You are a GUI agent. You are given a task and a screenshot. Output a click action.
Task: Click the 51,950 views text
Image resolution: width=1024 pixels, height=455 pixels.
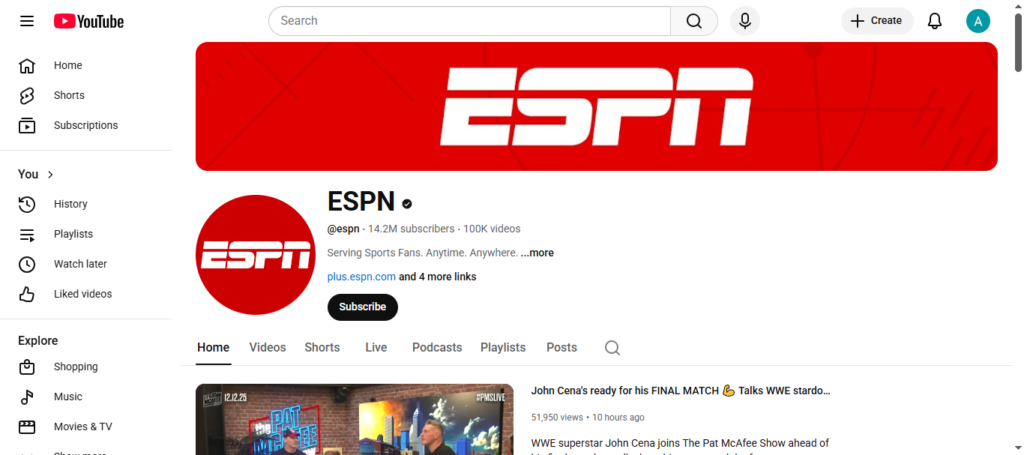pos(556,417)
